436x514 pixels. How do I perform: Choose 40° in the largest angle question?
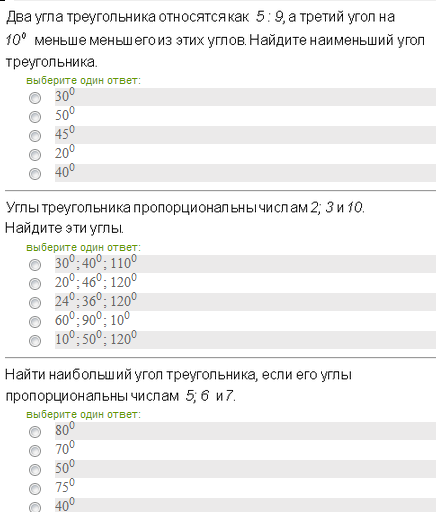[35, 508]
